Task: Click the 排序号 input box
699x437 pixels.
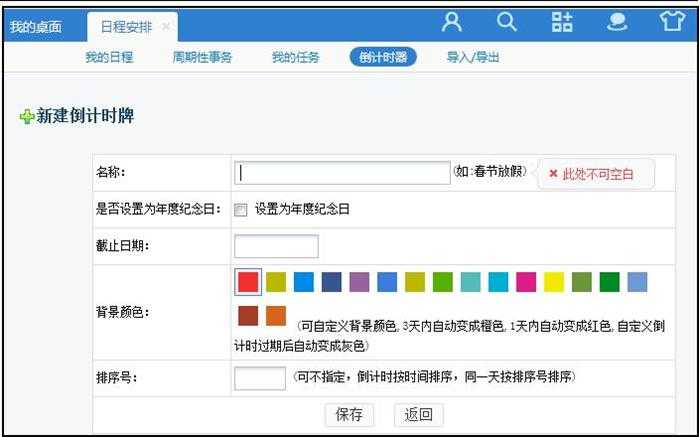Action: (260, 378)
